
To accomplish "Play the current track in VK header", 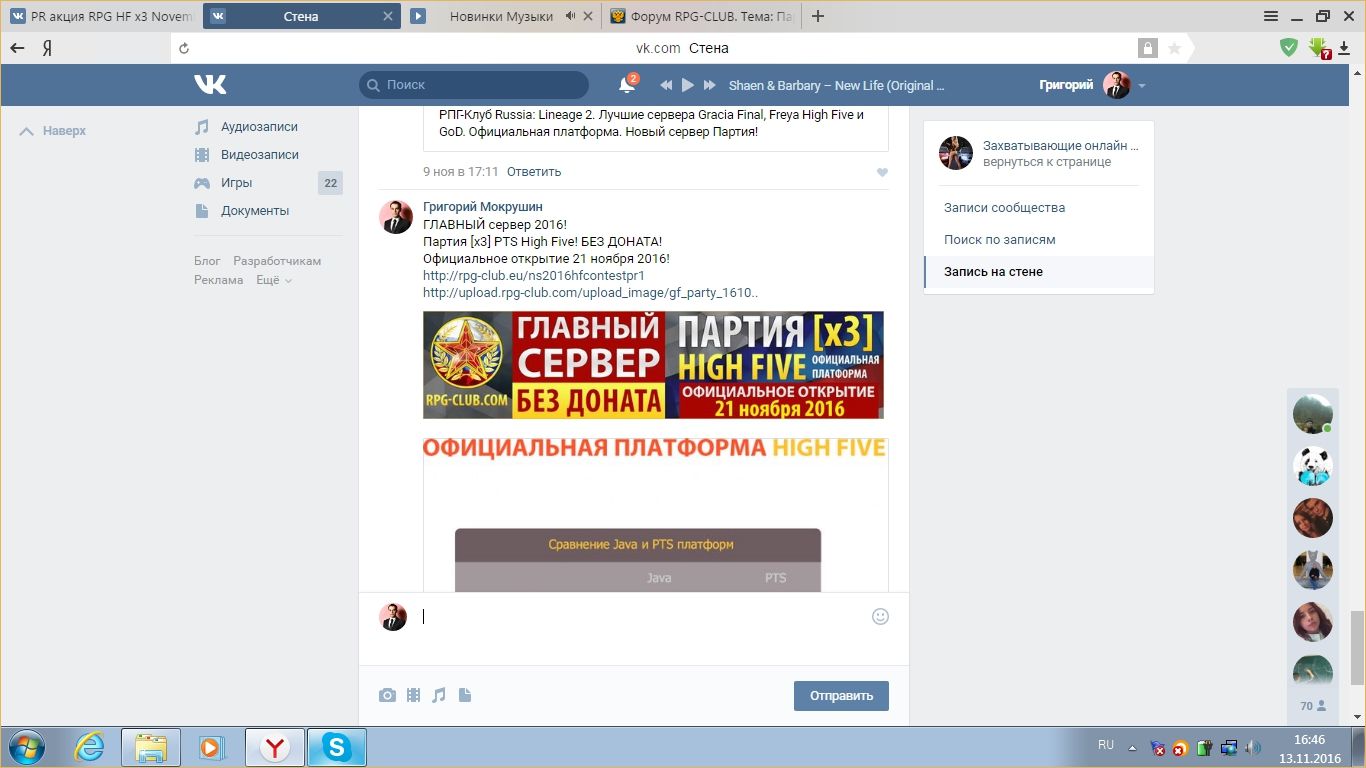I will [688, 85].
